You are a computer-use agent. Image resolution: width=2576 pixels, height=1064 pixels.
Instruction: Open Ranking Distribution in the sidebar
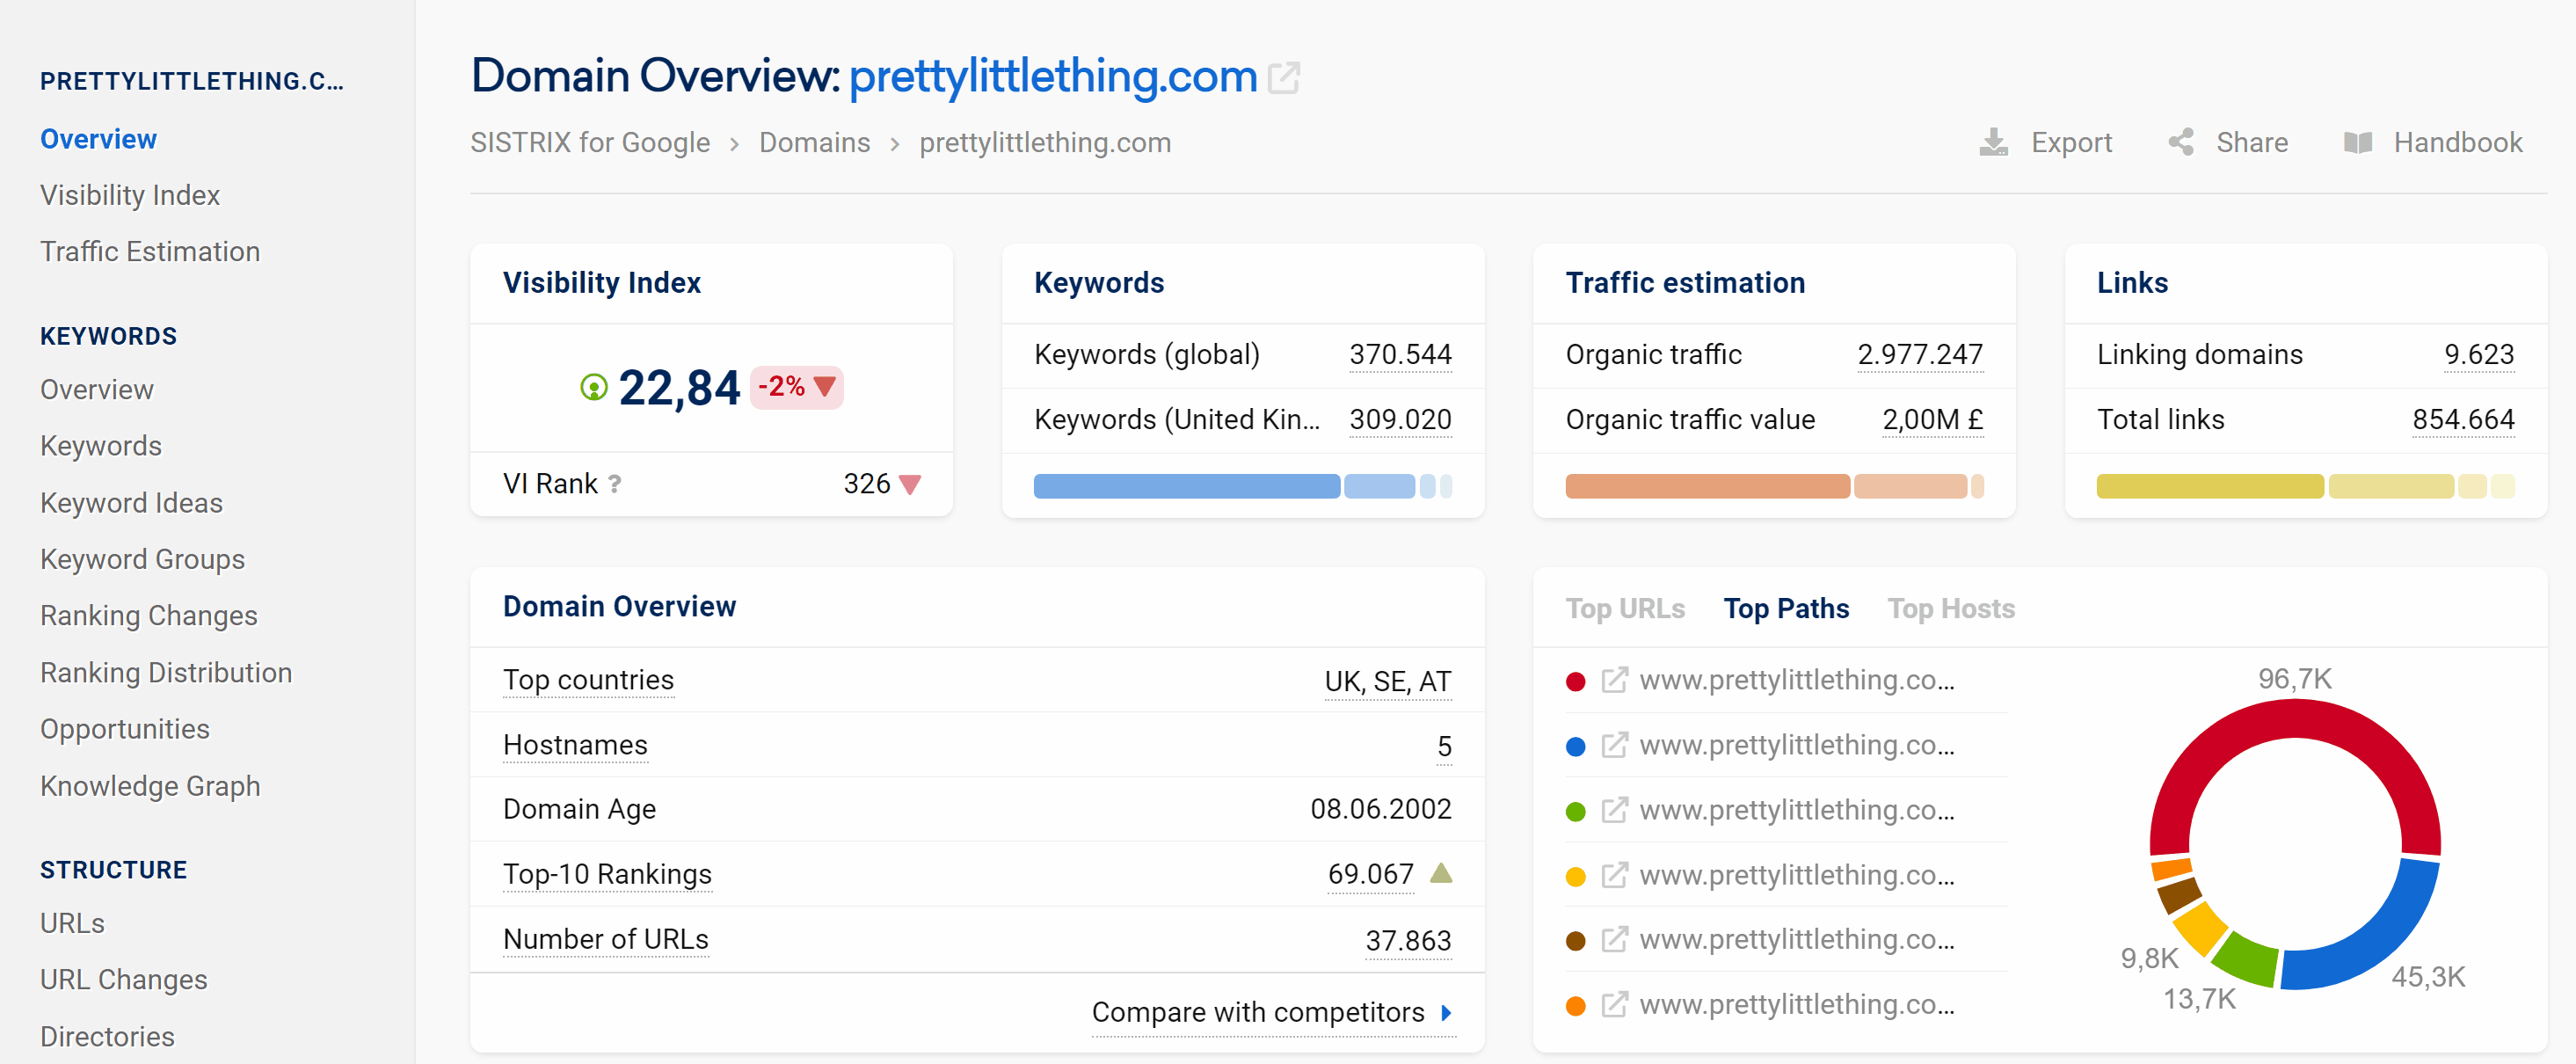[x=166, y=672]
